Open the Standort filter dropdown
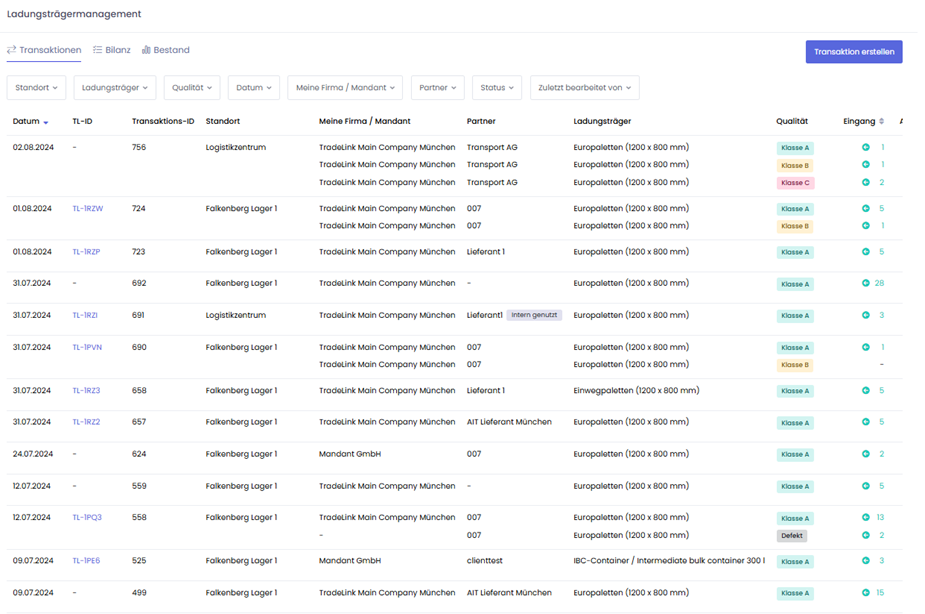925x614 pixels. 36,88
